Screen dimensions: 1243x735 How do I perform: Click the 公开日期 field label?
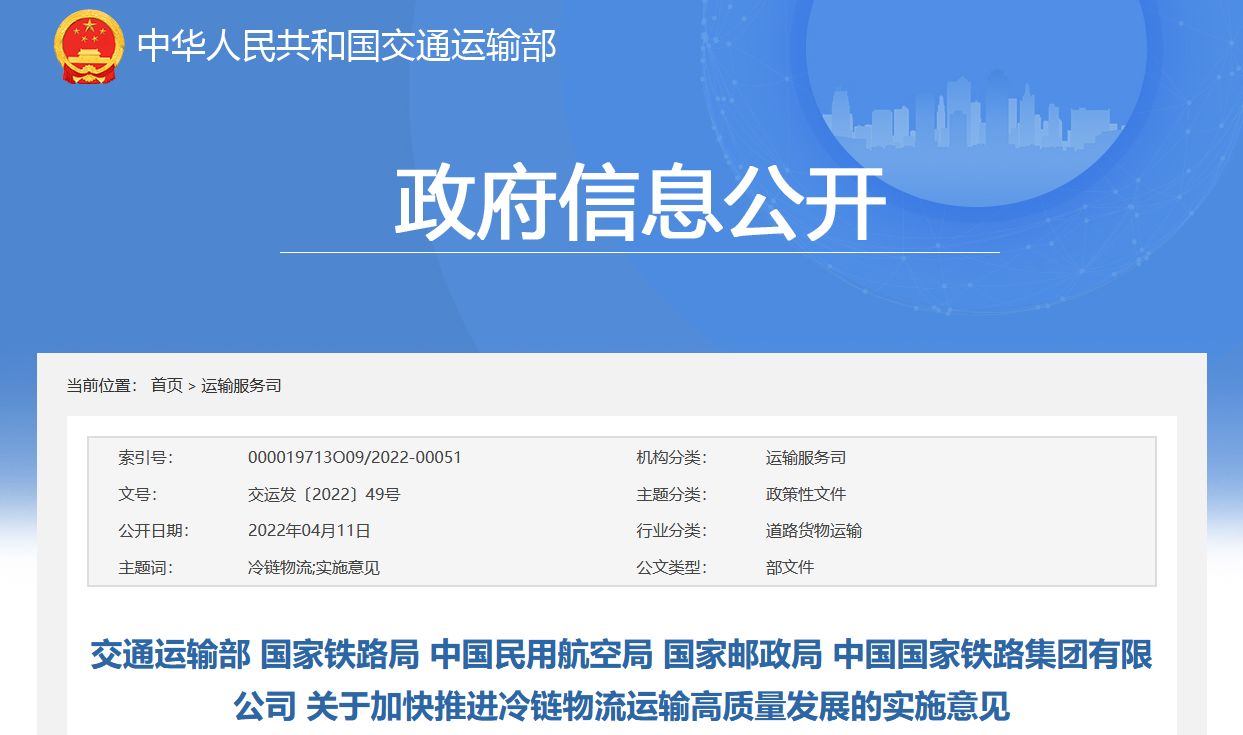(x=153, y=531)
